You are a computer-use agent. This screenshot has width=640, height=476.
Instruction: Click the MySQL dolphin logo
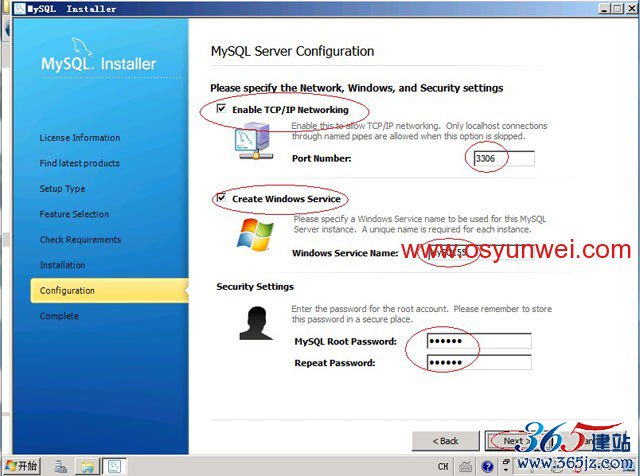point(82,46)
